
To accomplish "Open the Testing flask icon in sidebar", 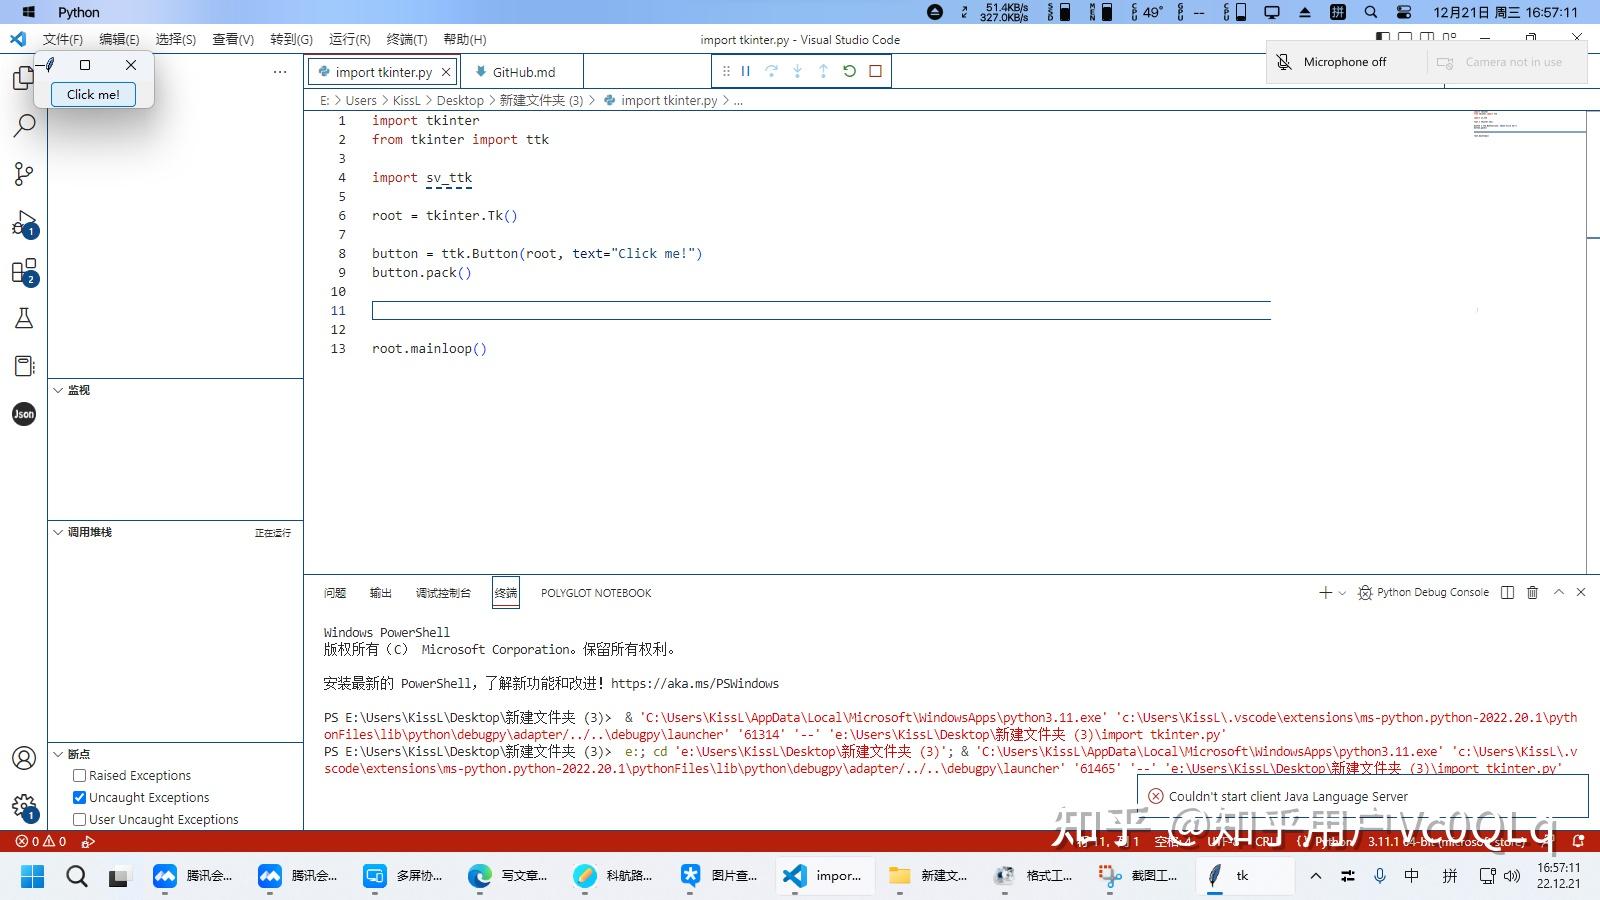I will (24, 318).
